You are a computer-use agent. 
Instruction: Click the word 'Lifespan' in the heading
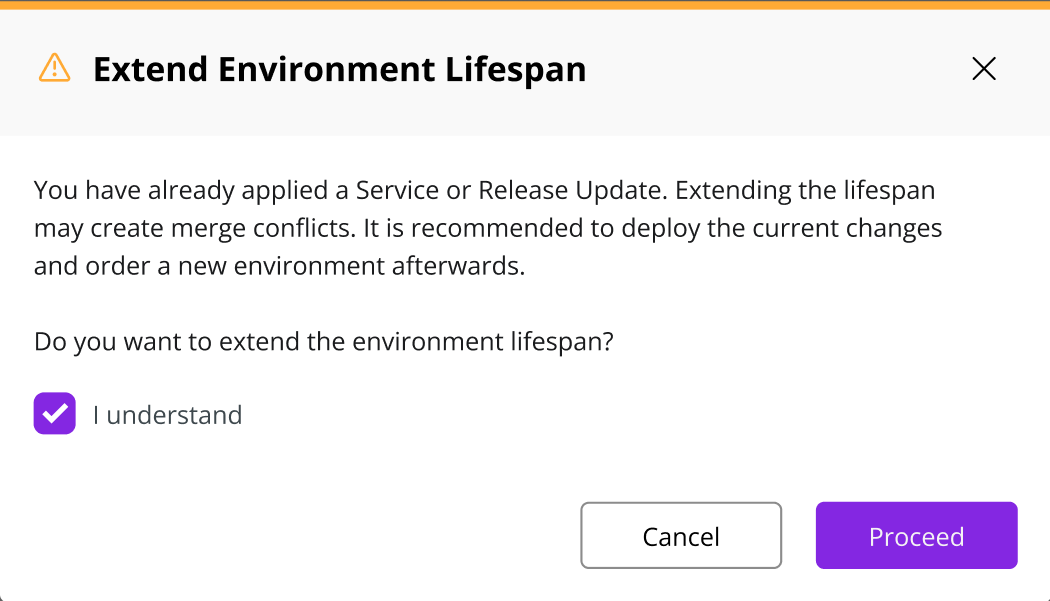[516, 70]
